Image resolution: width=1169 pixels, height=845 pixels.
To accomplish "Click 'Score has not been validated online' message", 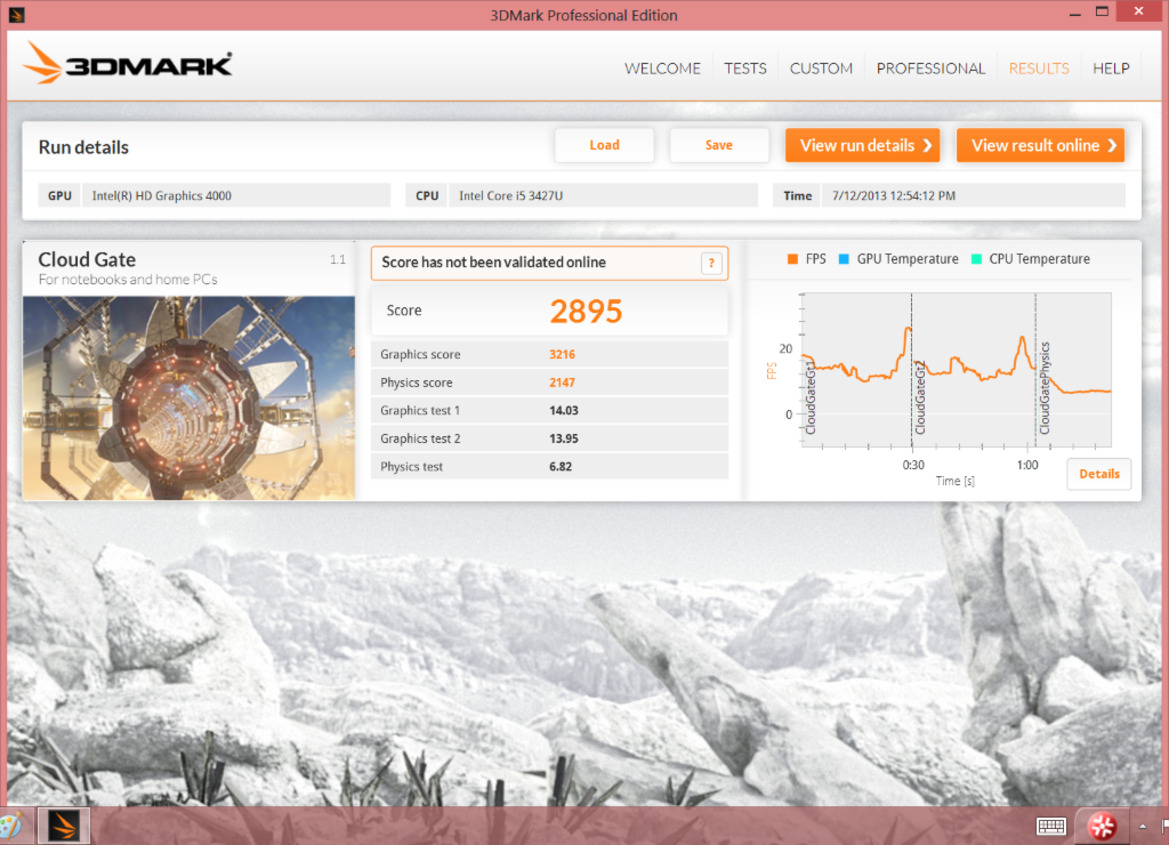I will (x=494, y=263).
